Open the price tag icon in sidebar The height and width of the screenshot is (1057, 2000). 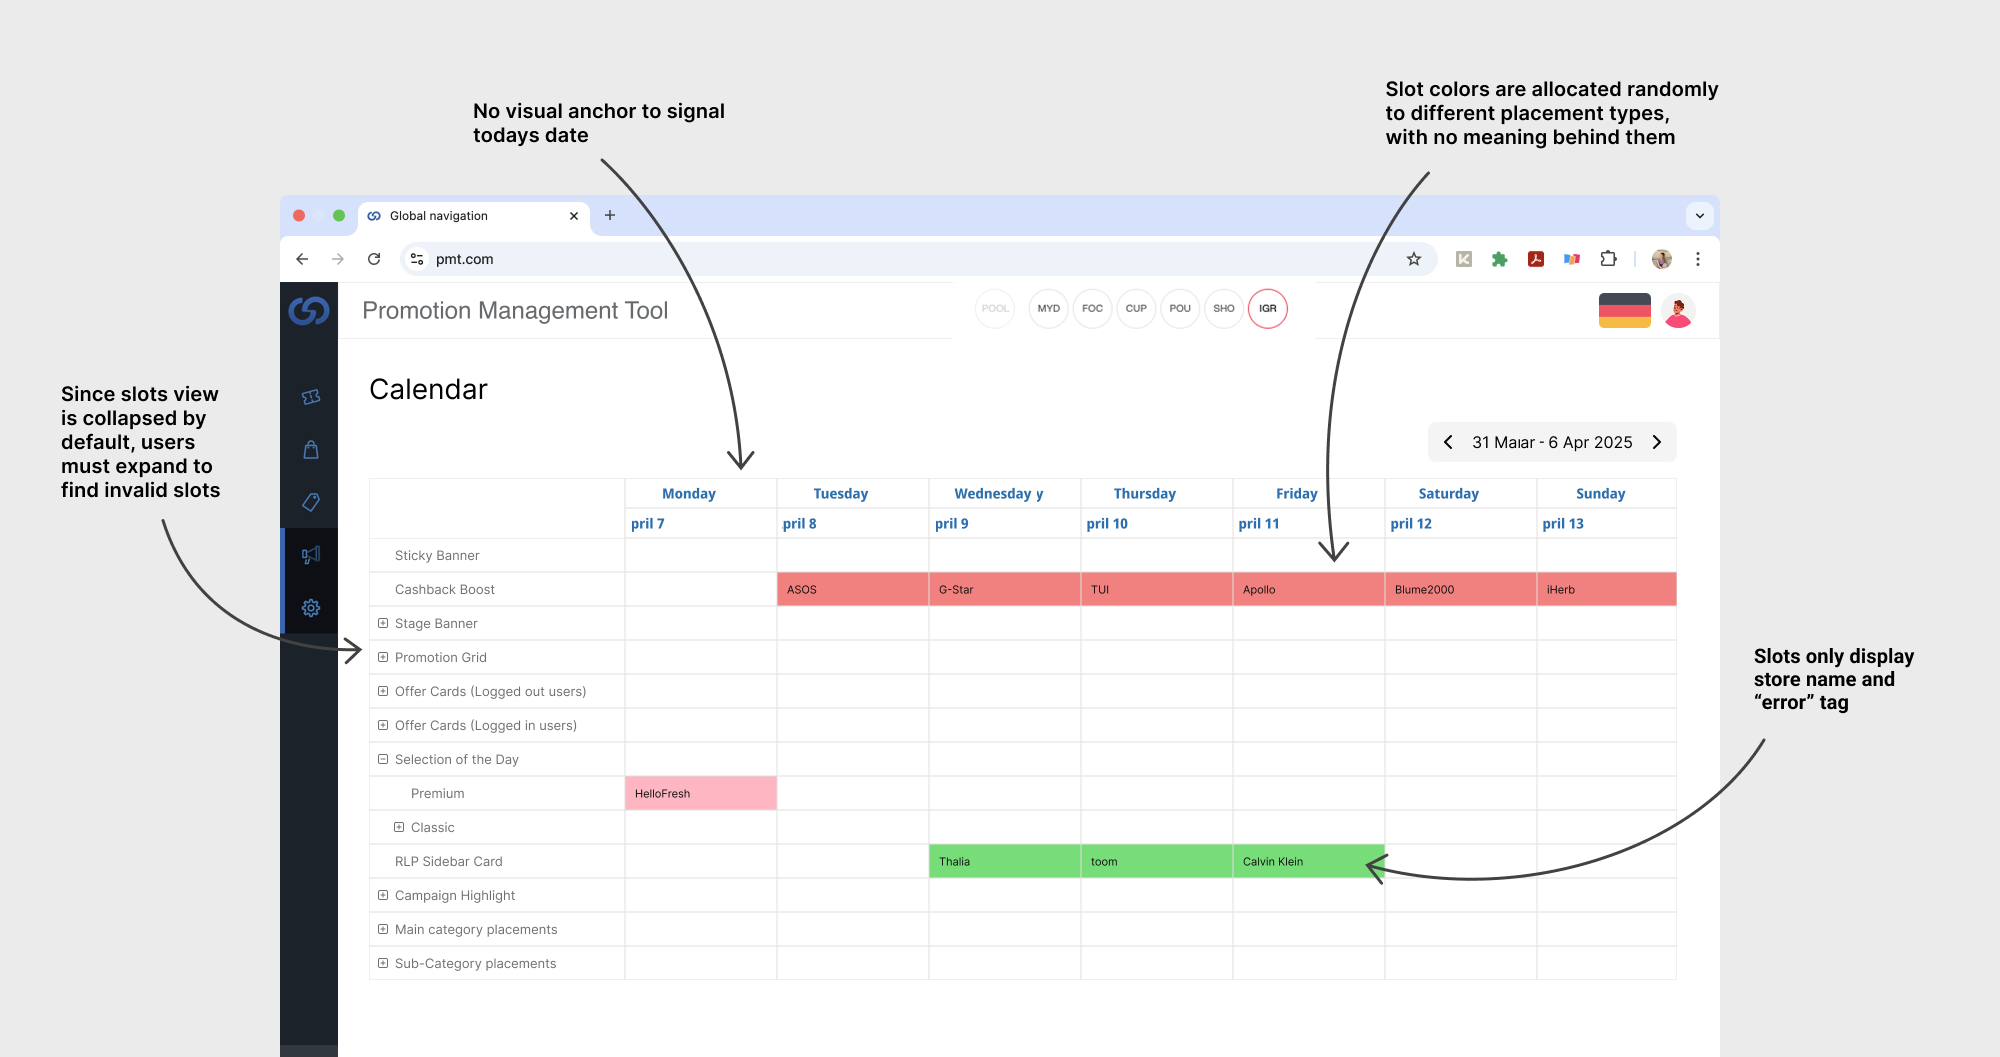point(311,502)
